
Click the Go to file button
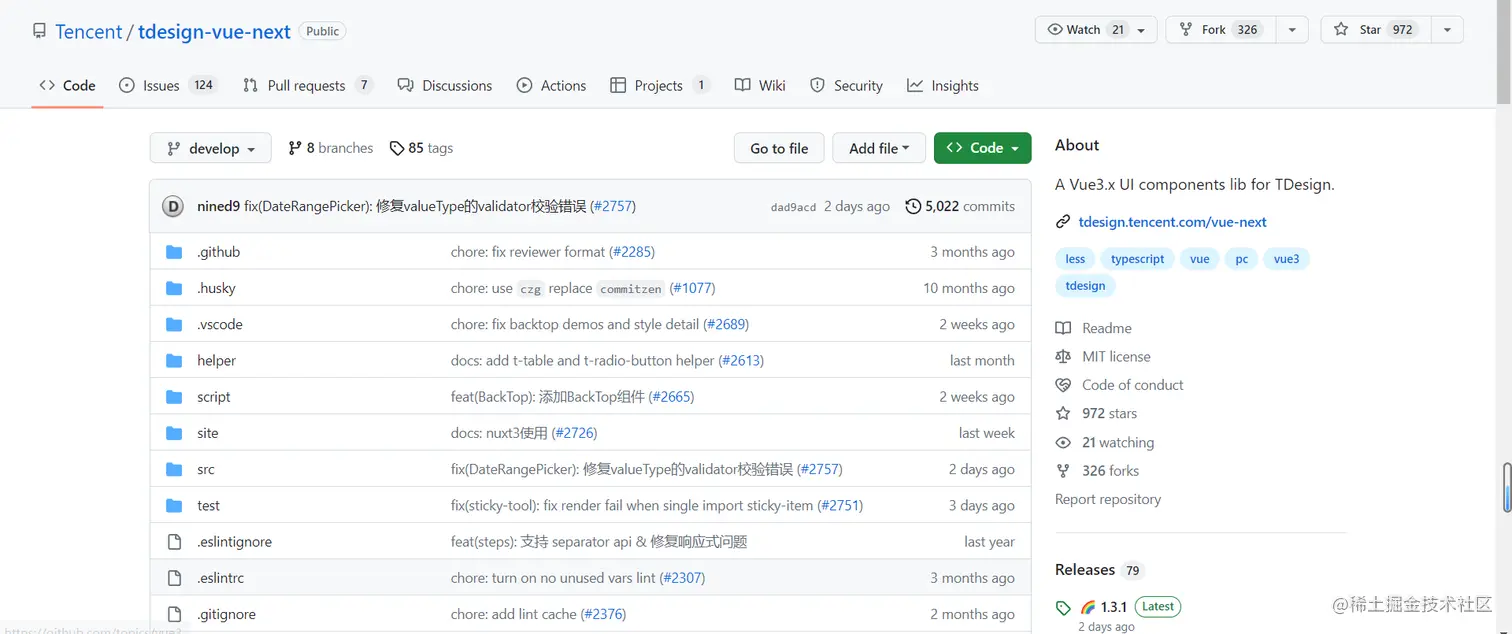779,148
